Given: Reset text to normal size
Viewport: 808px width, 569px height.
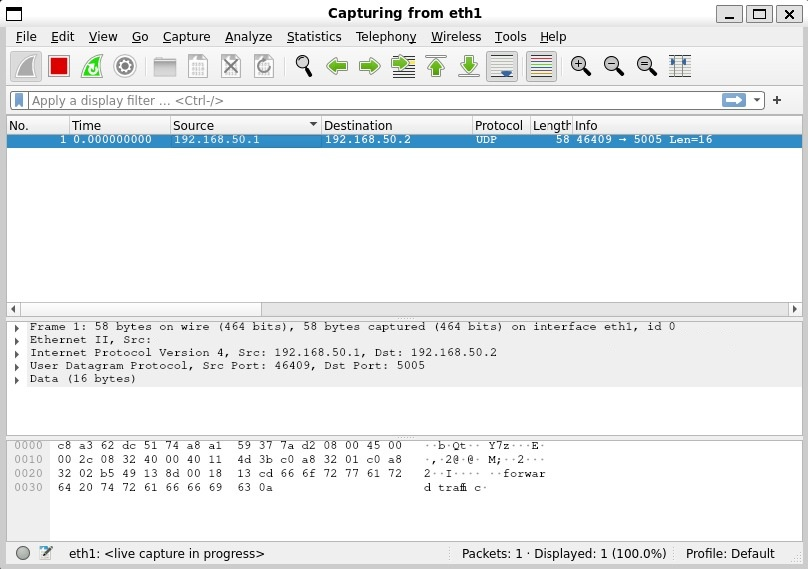Looking at the screenshot, I should click(647, 66).
